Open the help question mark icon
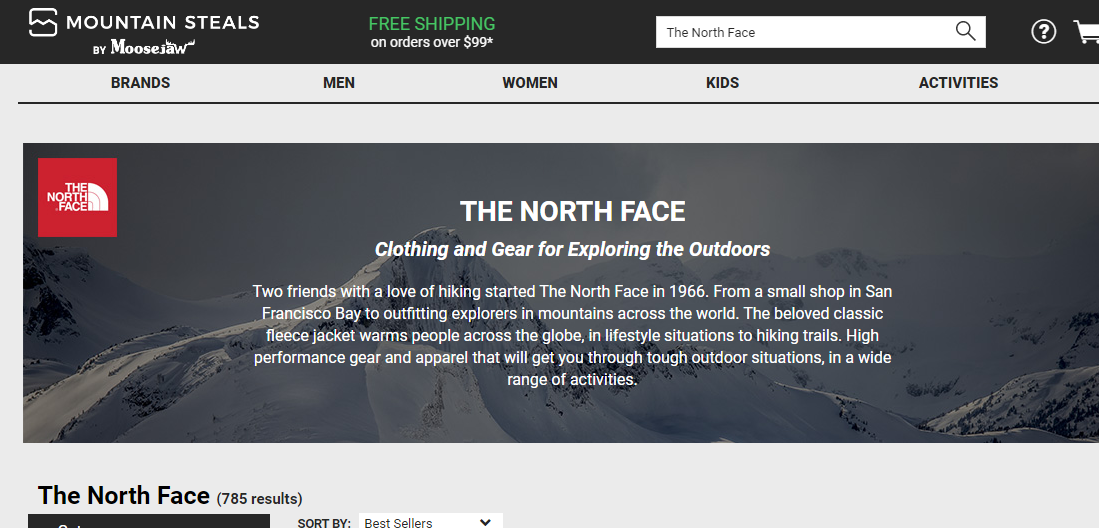1099x528 pixels. (1043, 32)
